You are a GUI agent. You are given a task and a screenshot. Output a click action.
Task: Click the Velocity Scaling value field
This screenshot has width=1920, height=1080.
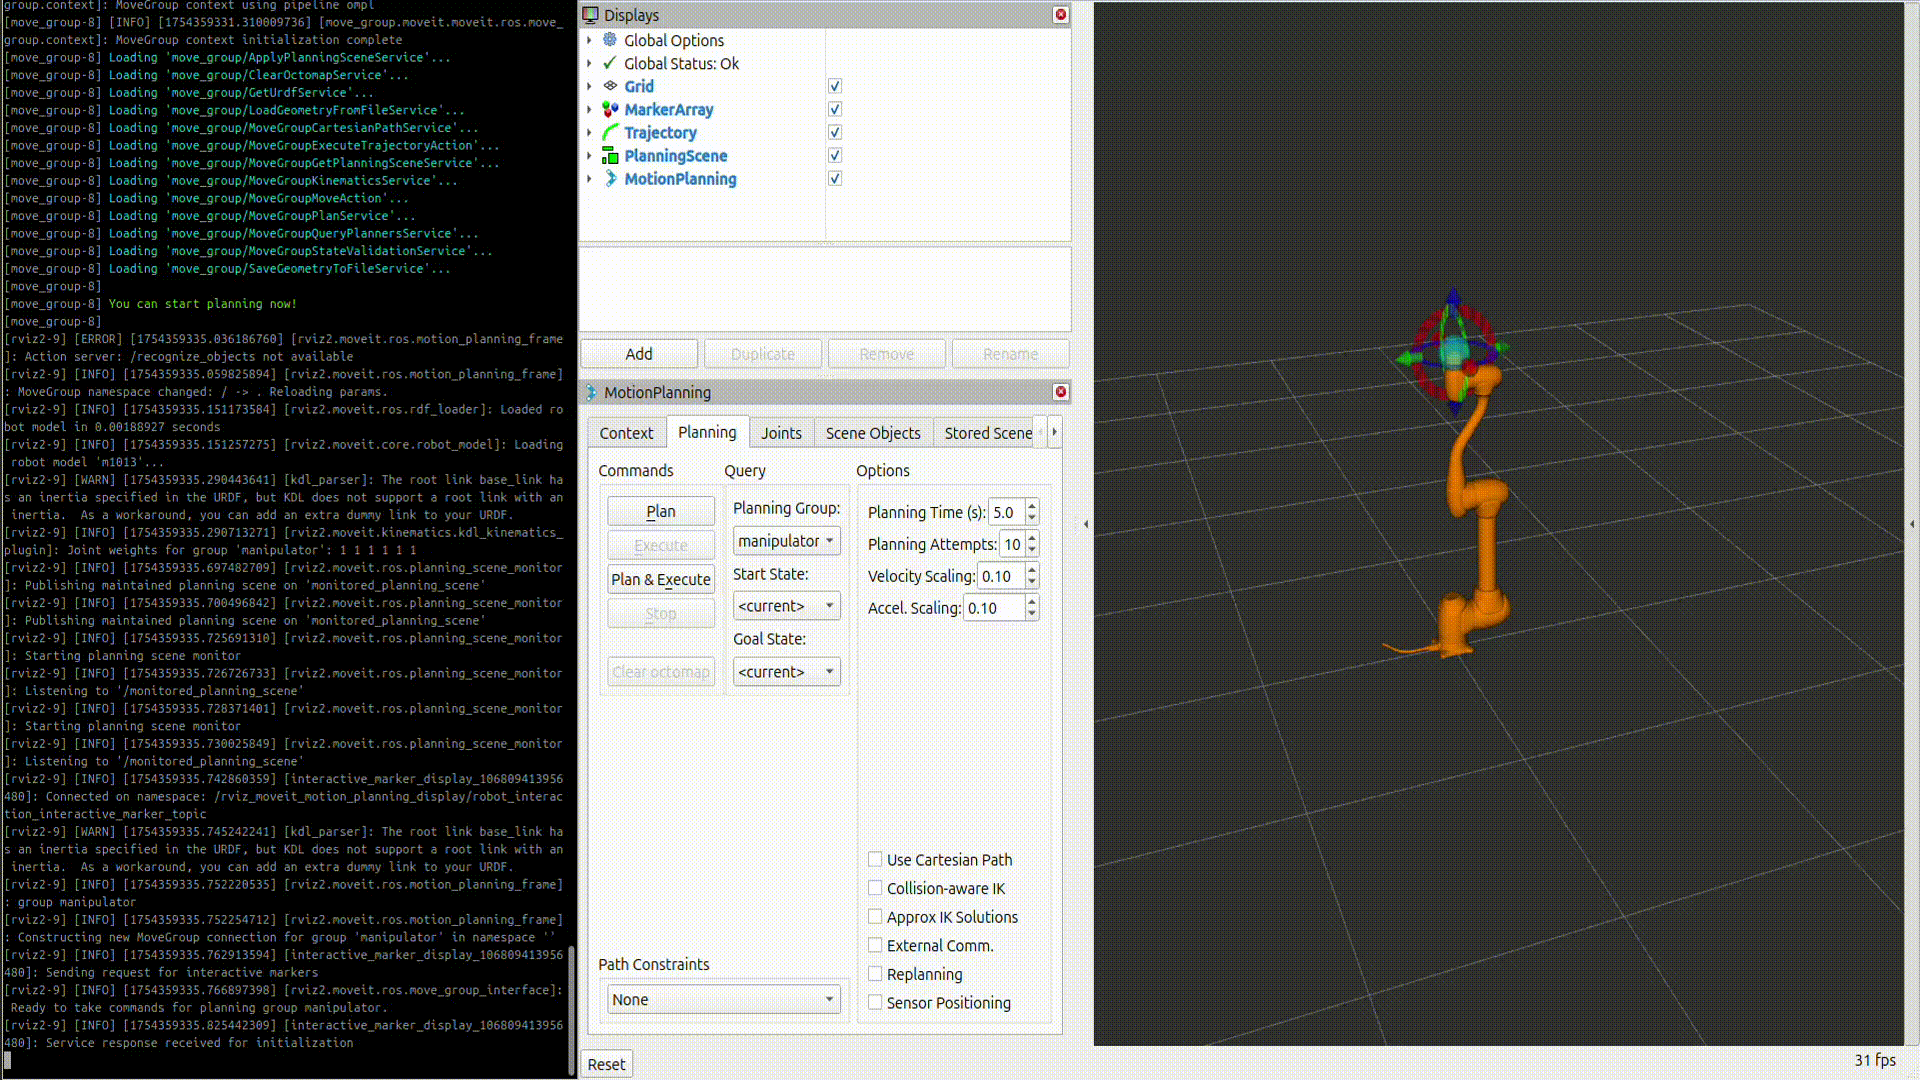(x=1001, y=576)
